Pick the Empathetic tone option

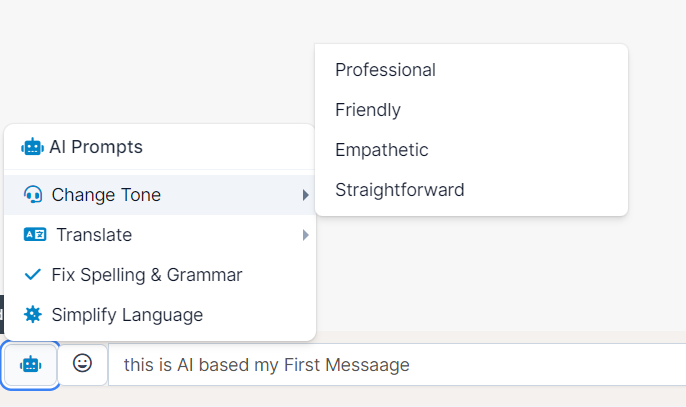(x=382, y=150)
